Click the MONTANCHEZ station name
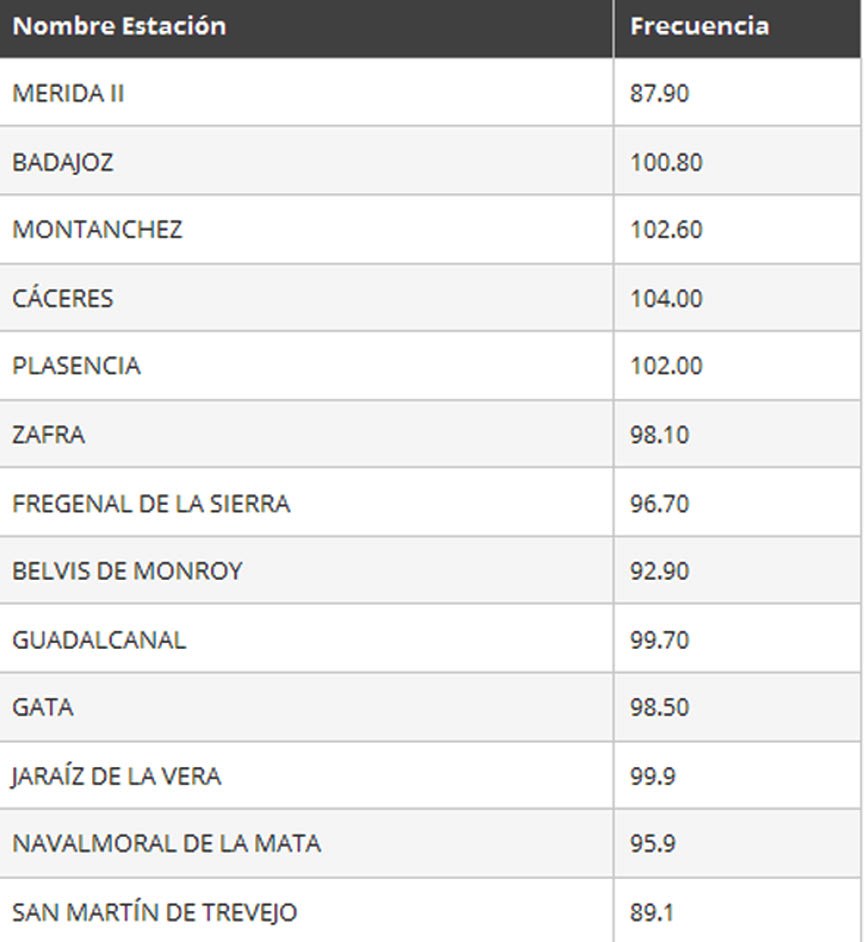The image size is (866, 942). coord(97,229)
